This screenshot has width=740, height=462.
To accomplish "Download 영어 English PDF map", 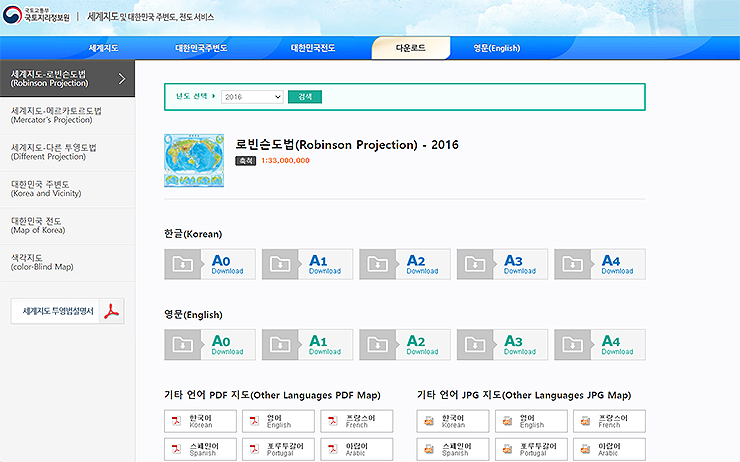I will point(278,421).
